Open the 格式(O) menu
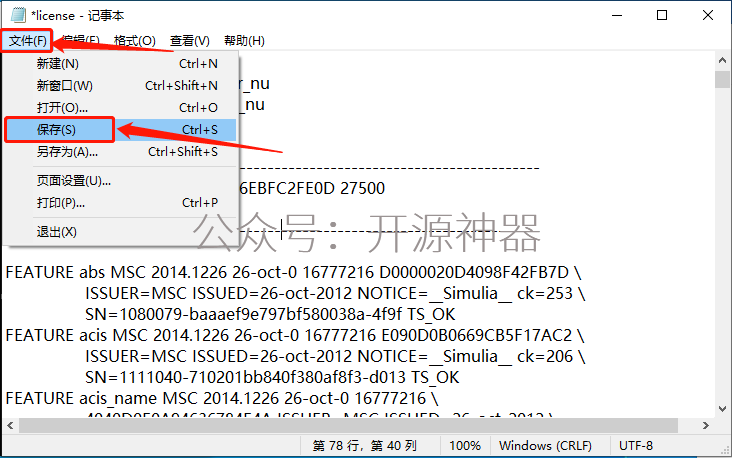 (x=134, y=41)
